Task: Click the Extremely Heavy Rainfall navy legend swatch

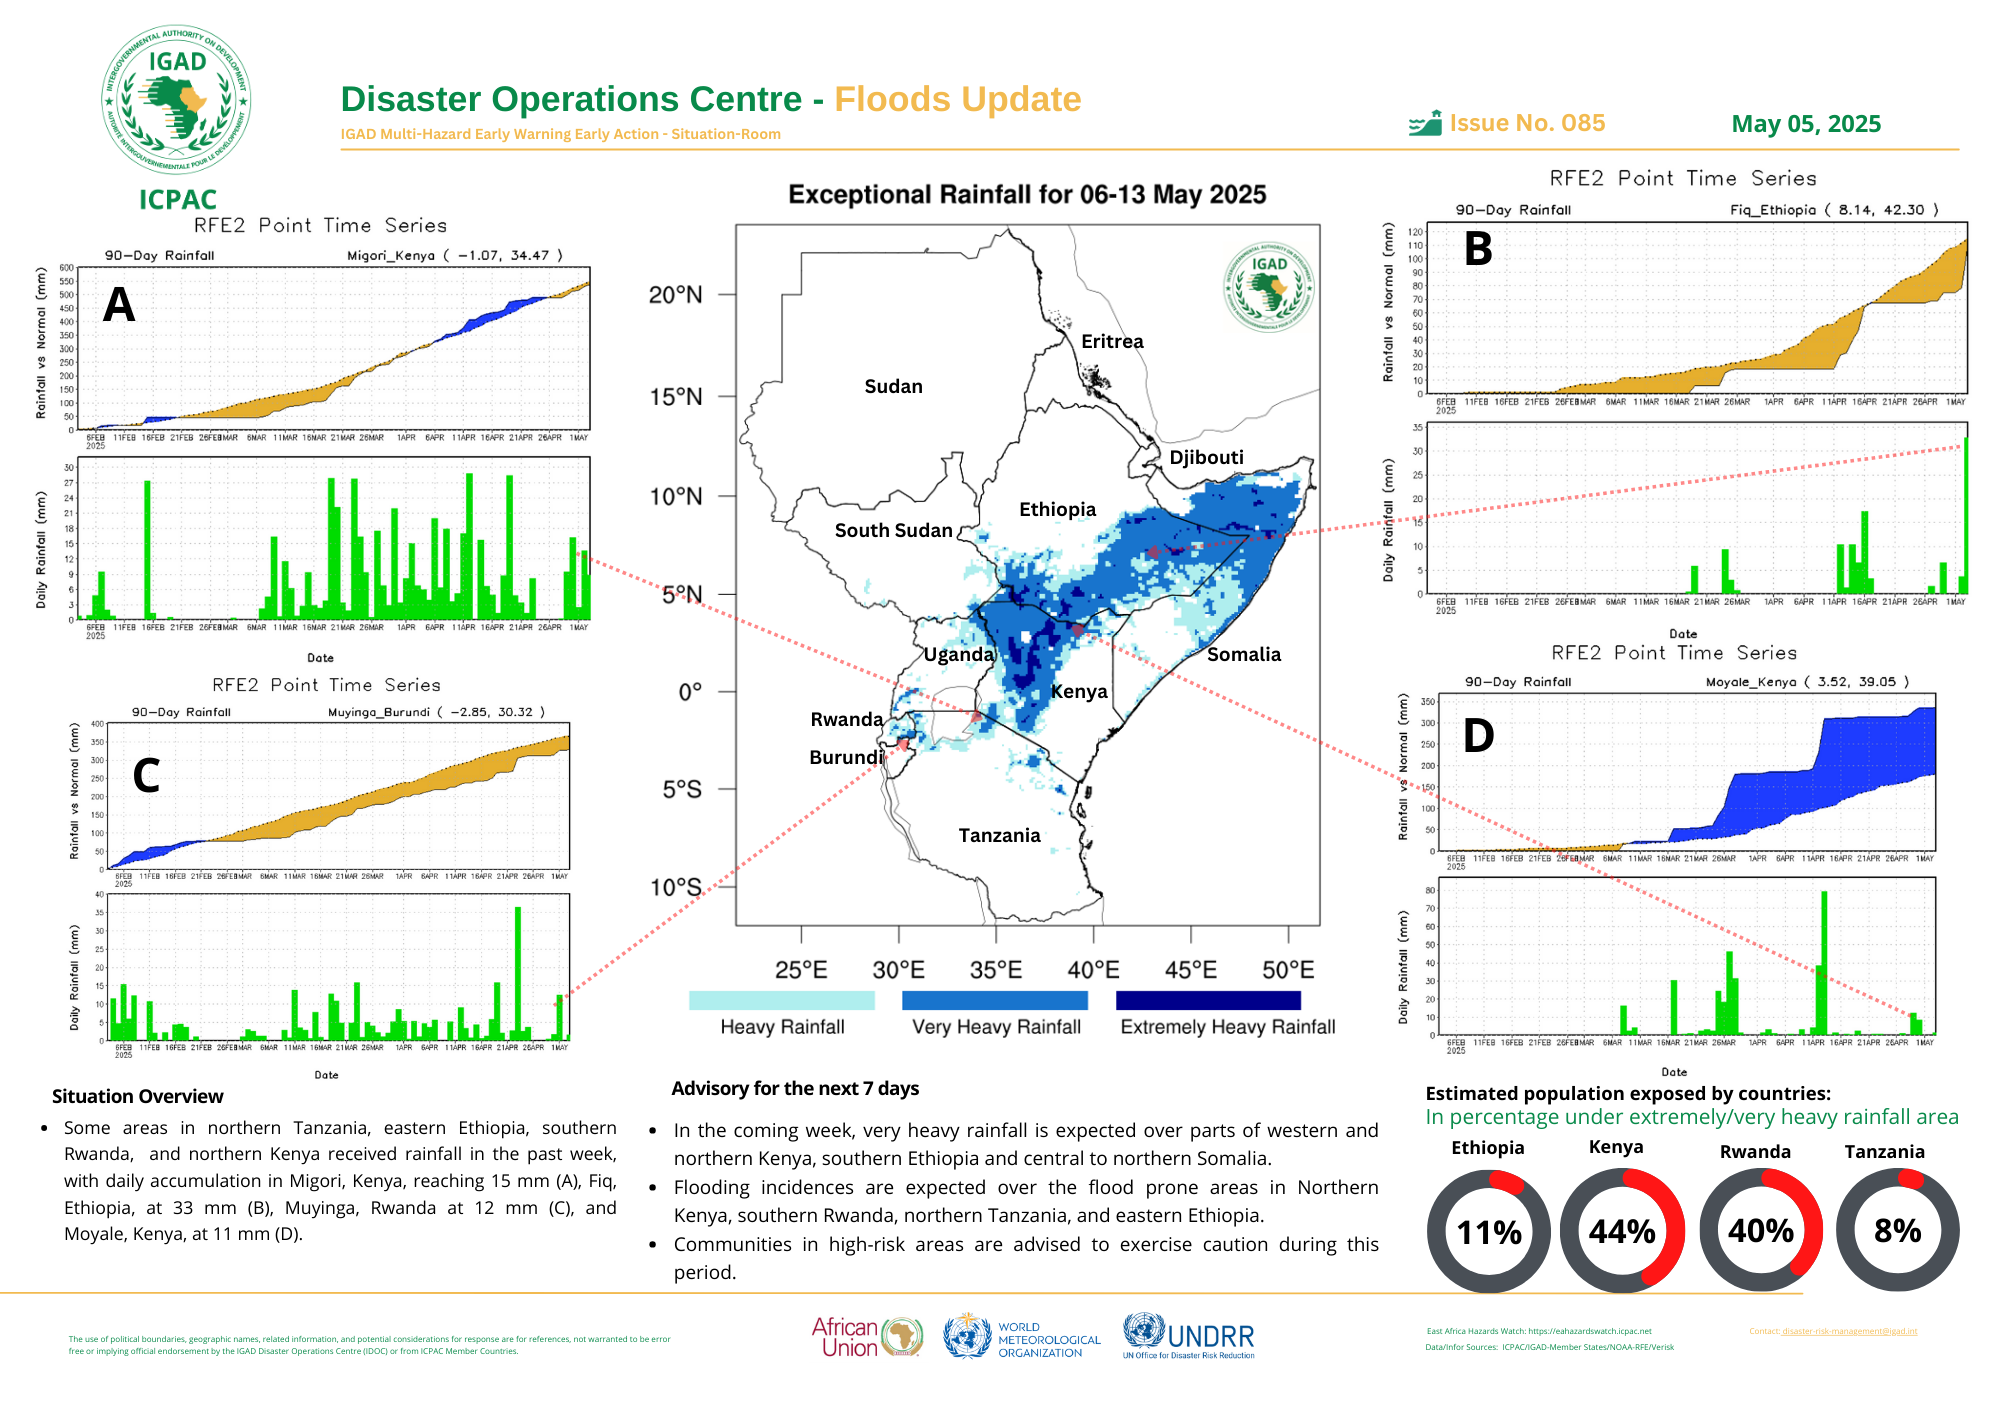Action: coord(1208,1000)
